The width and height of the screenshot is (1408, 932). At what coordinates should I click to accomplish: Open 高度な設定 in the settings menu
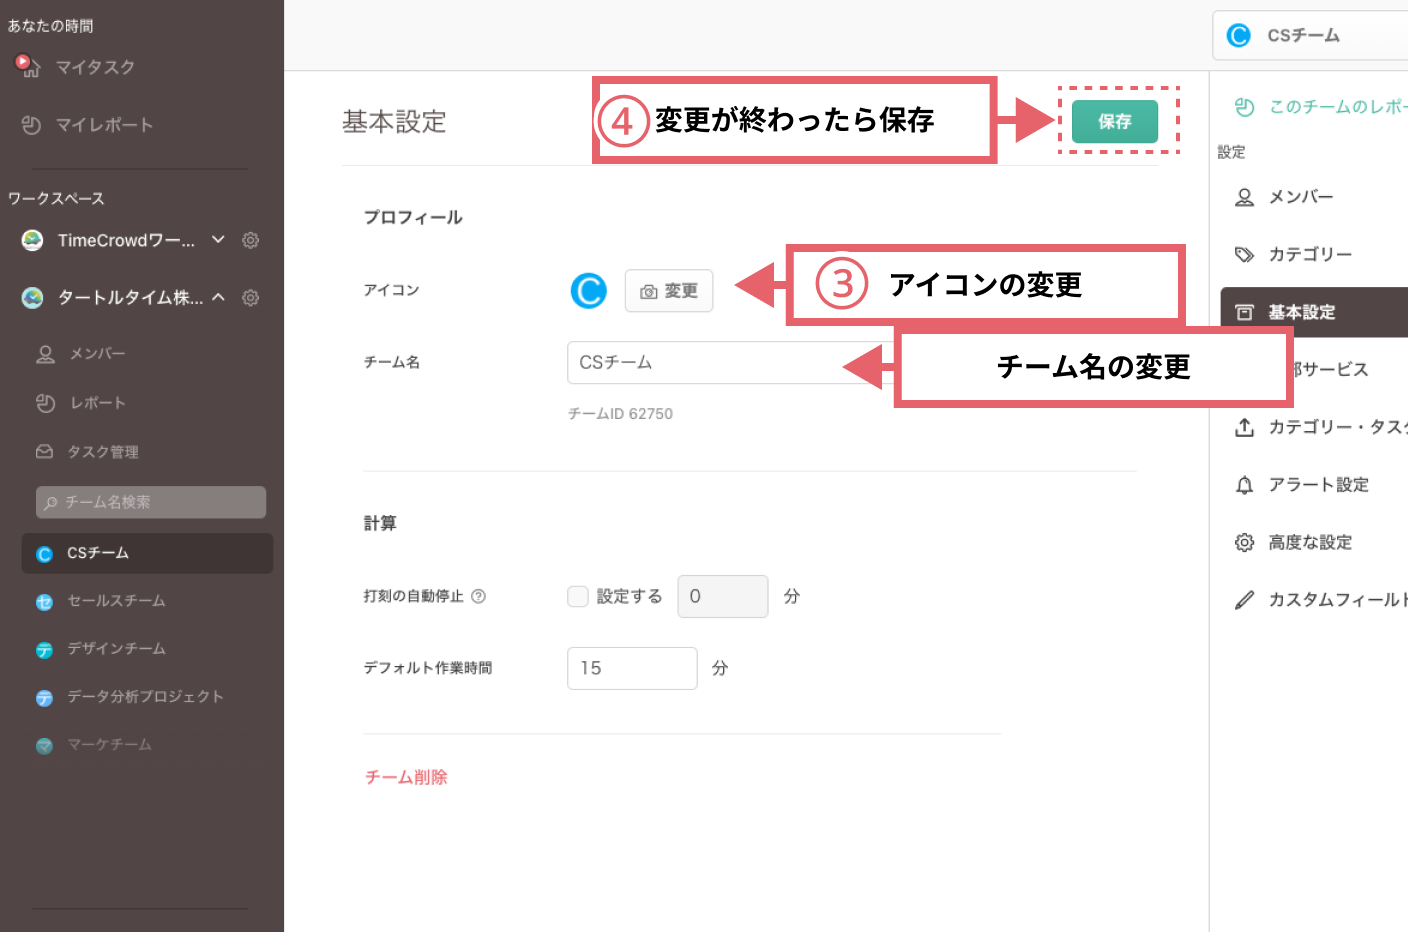[x=1309, y=542]
